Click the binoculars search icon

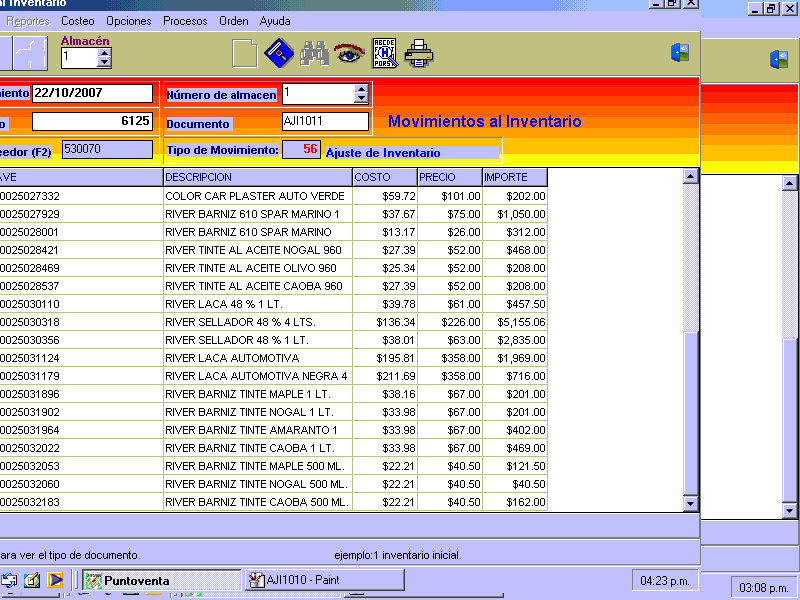(315, 53)
